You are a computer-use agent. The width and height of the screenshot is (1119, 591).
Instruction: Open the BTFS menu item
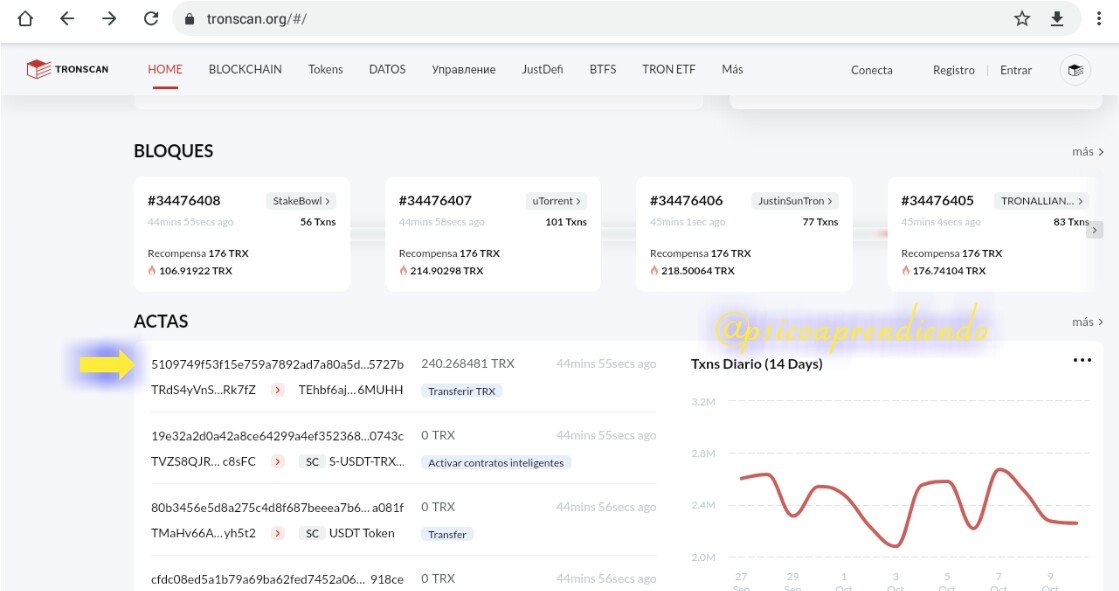pyautogui.click(x=602, y=69)
